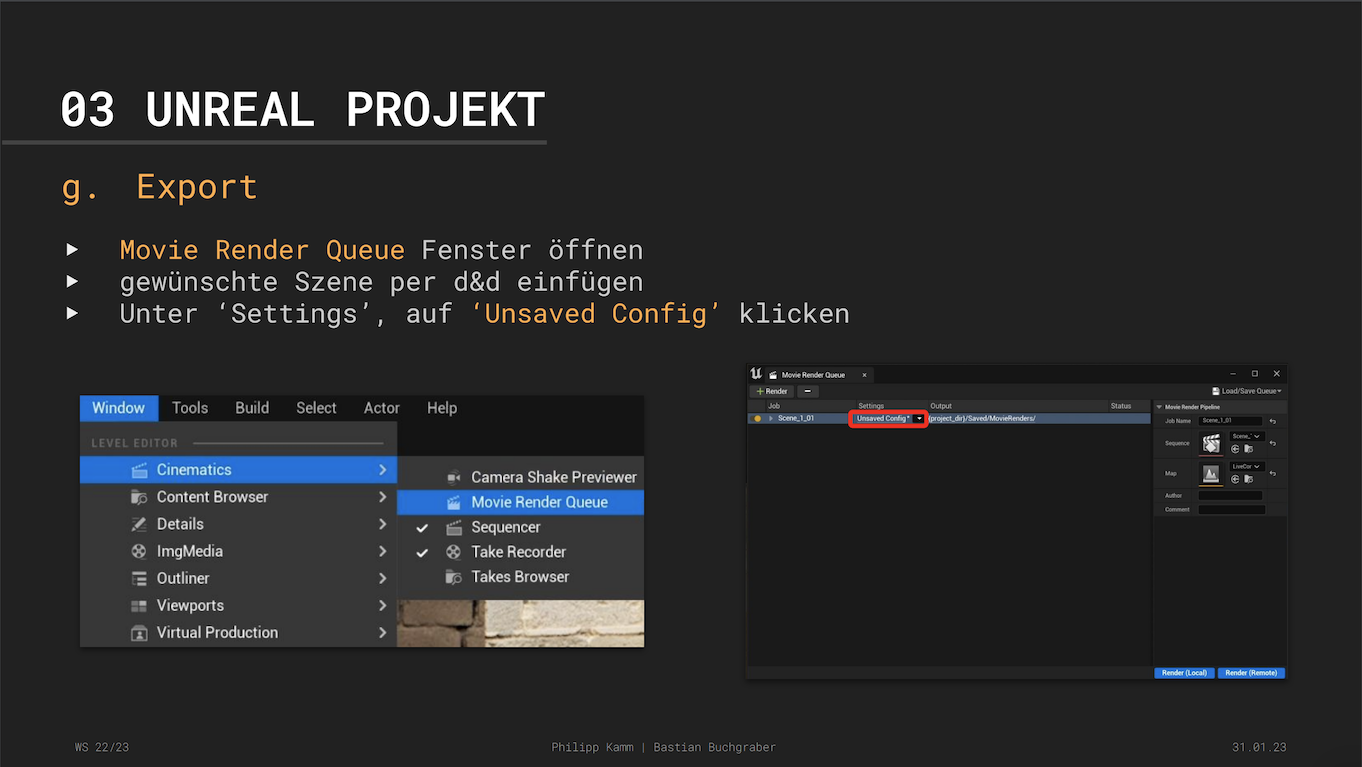Reset the Job Name value arrow
Viewport: 1362px width, 767px height.
pyautogui.click(x=1273, y=421)
